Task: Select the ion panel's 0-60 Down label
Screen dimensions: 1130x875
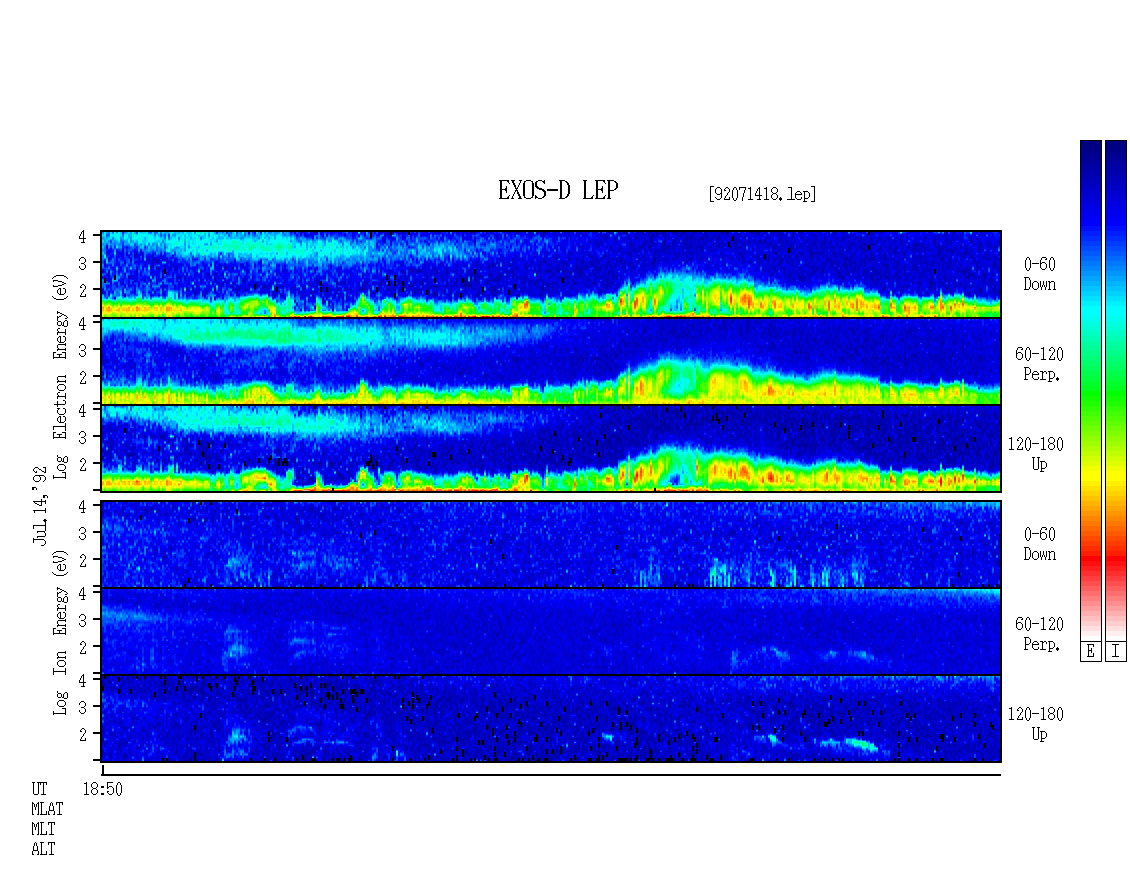Action: coord(1039,544)
